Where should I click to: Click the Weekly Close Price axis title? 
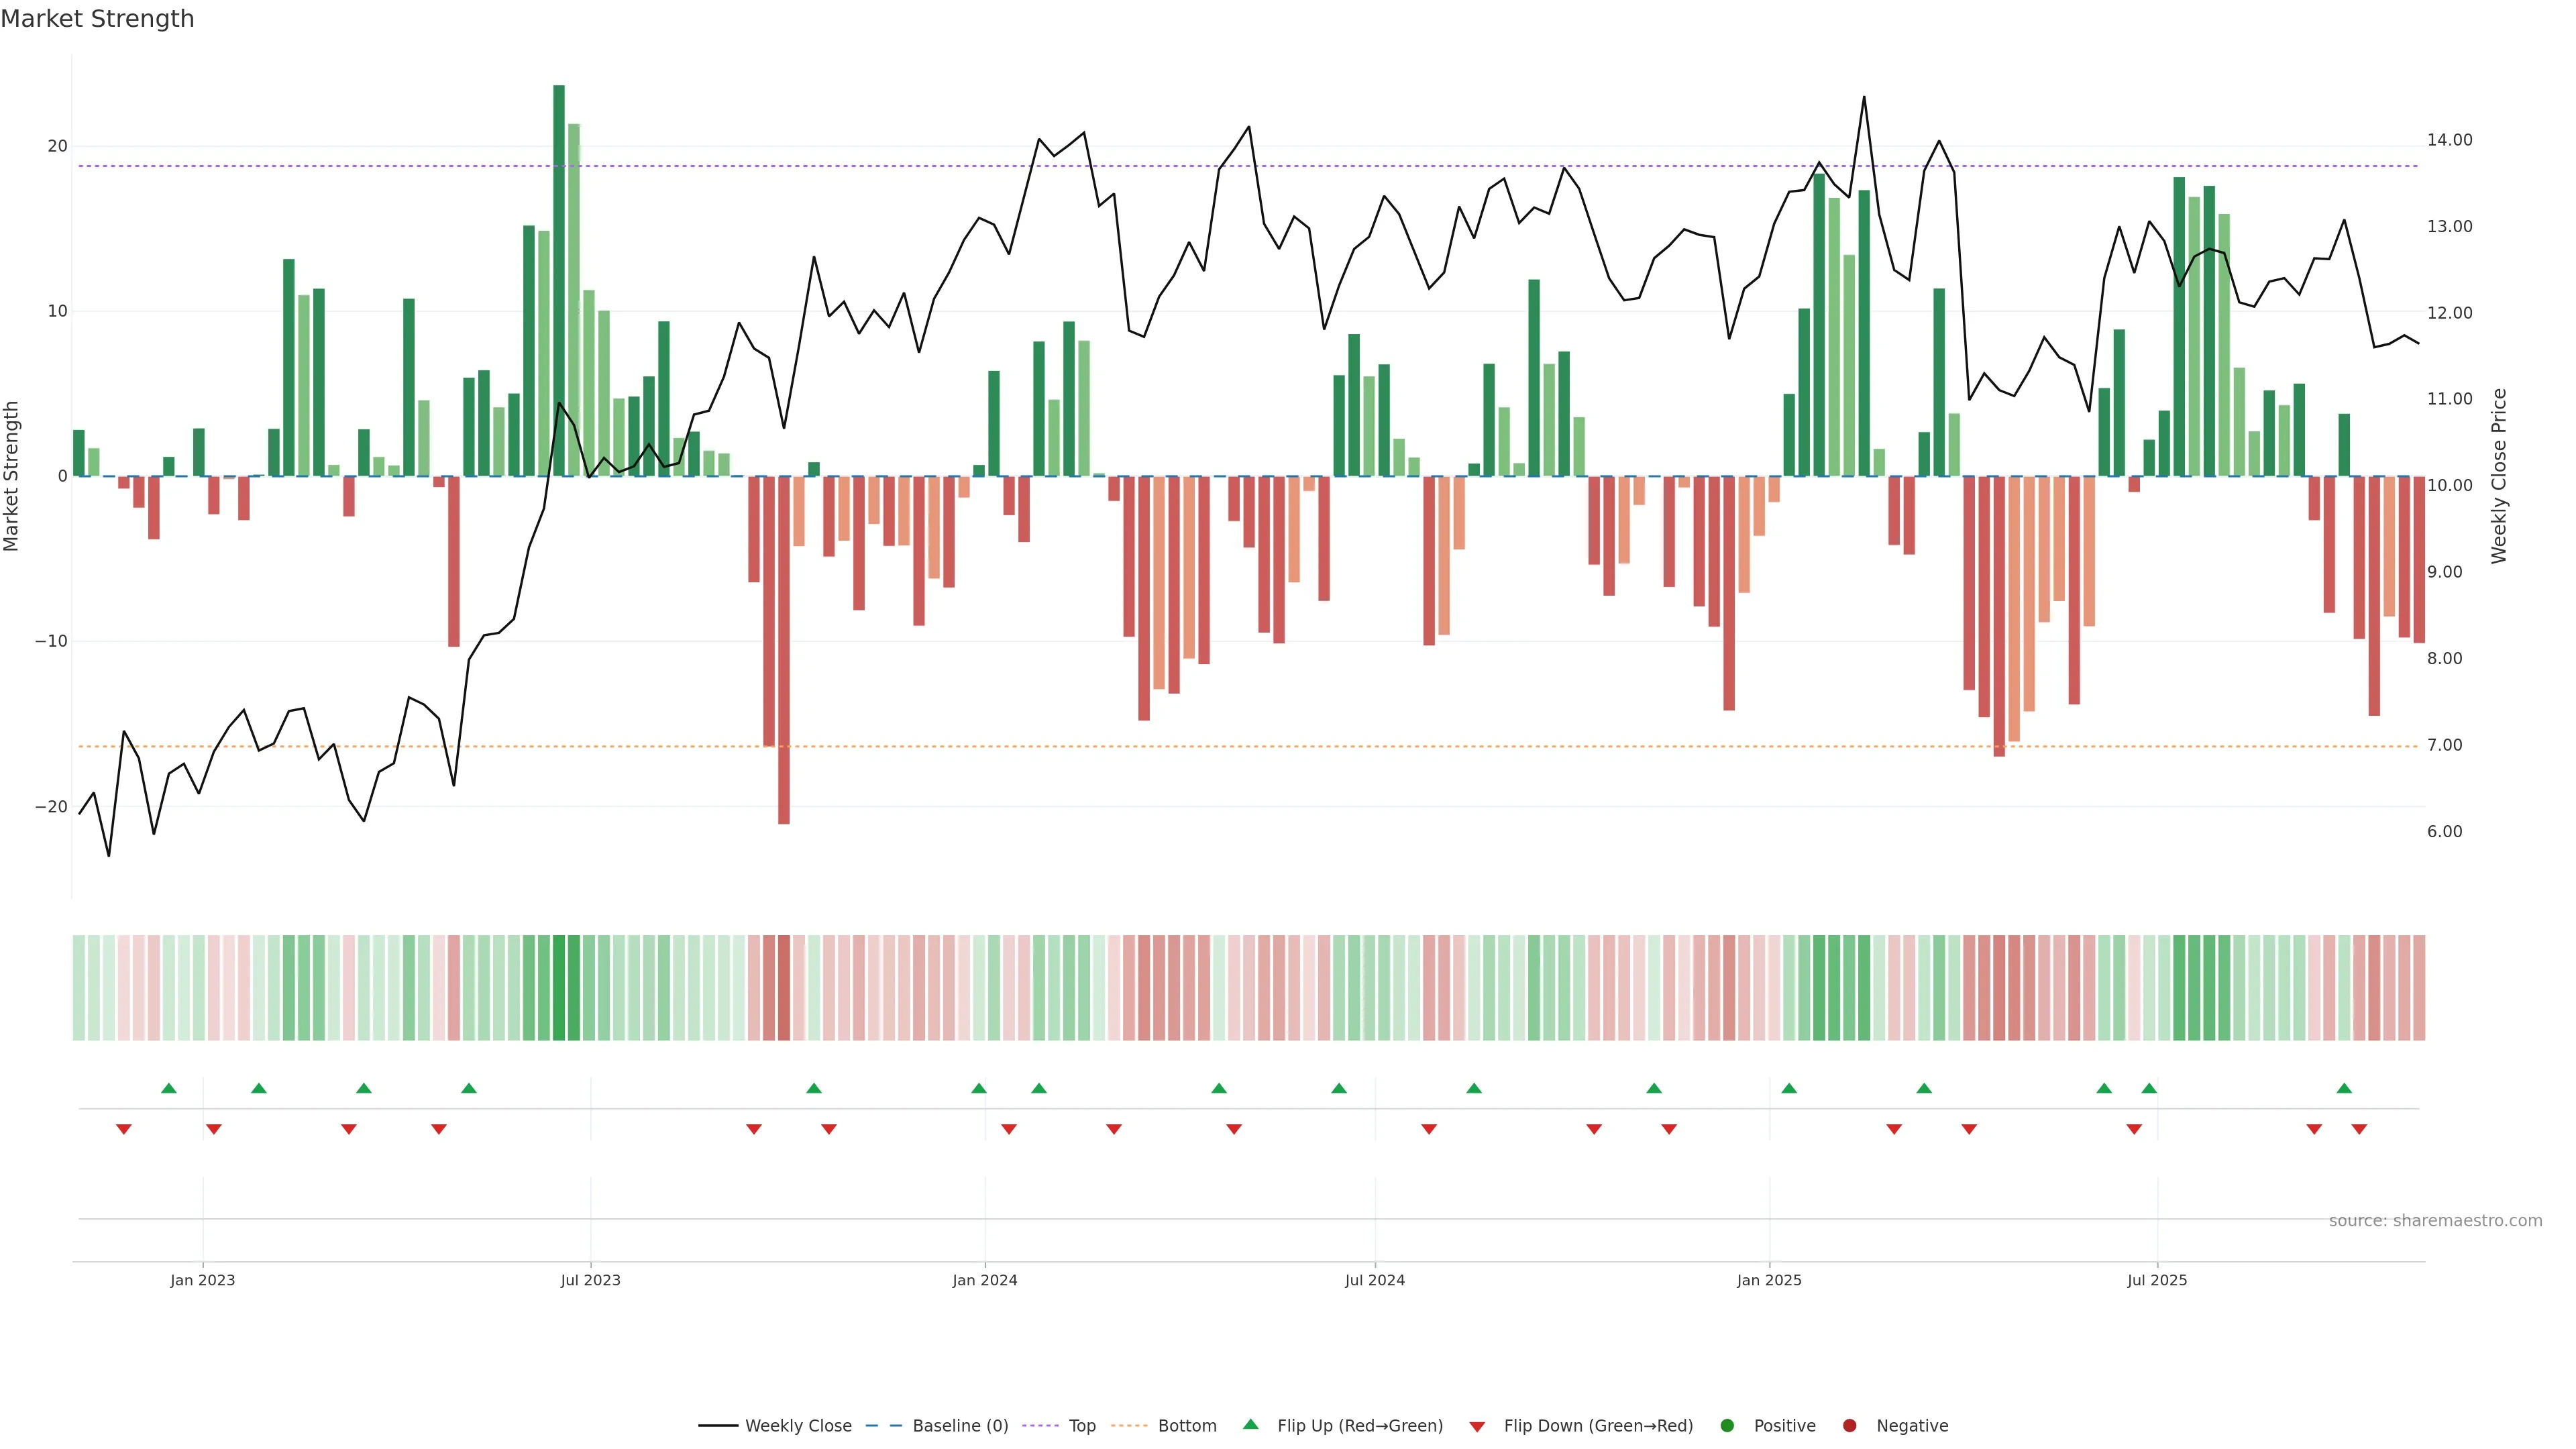pos(2499,476)
